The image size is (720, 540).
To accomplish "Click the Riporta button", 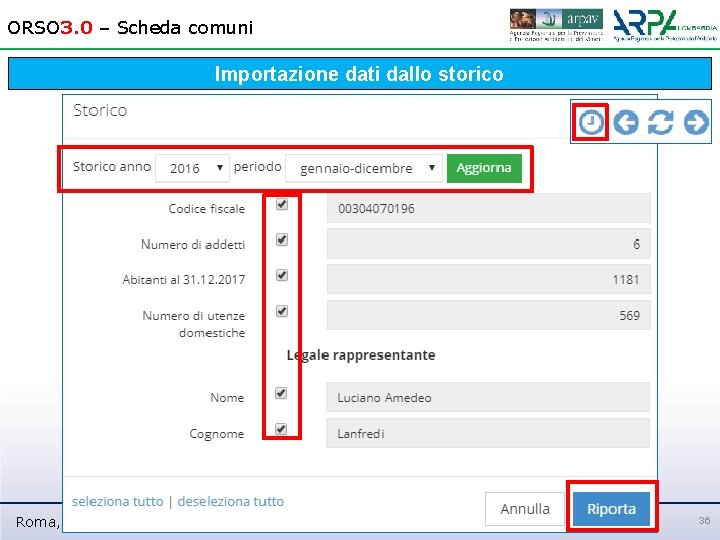I will pyautogui.click(x=611, y=509).
